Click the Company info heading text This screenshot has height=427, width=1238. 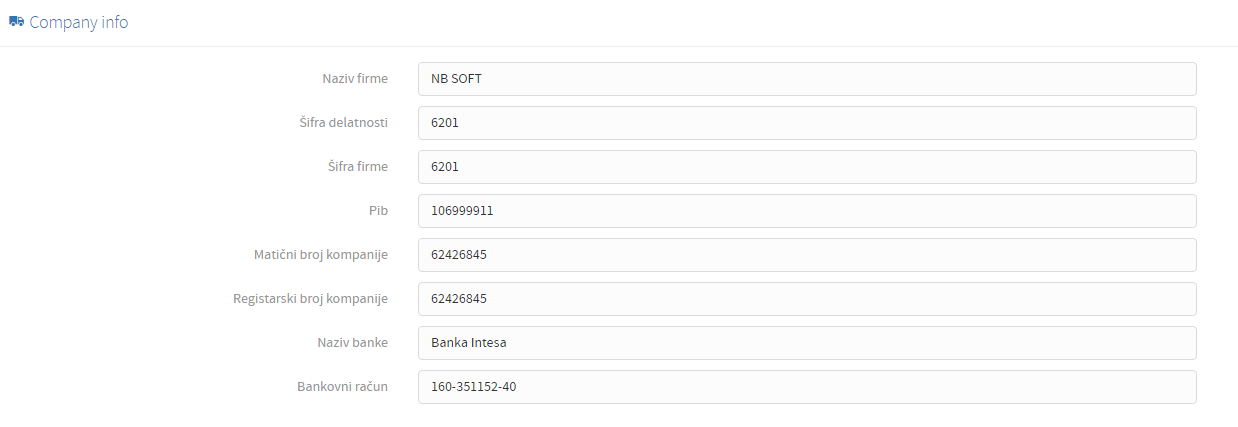click(x=79, y=22)
